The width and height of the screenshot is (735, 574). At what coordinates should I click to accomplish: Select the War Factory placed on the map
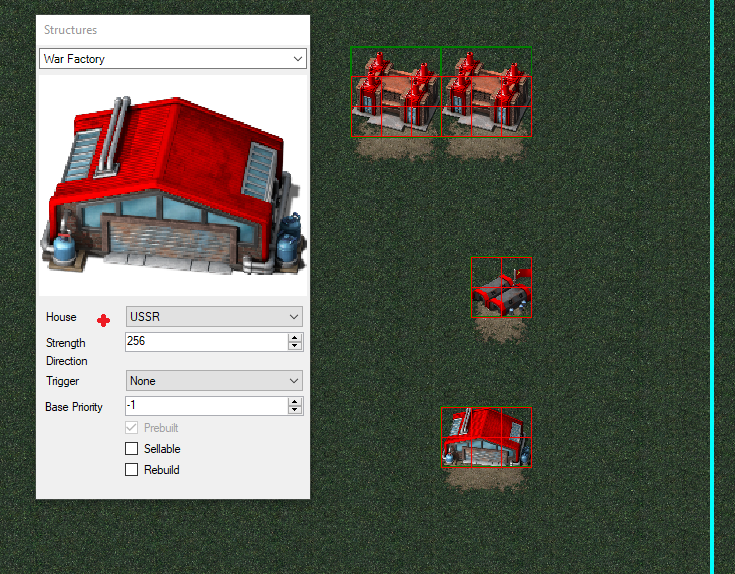[x=487, y=437]
